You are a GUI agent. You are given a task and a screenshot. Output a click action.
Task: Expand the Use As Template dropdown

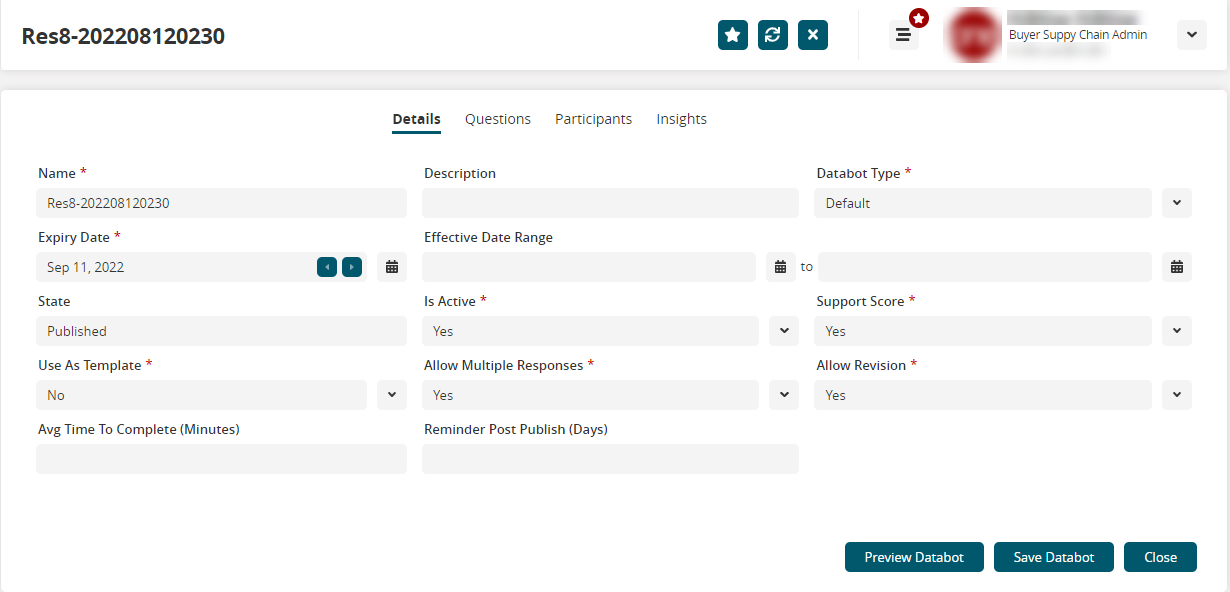tap(392, 395)
